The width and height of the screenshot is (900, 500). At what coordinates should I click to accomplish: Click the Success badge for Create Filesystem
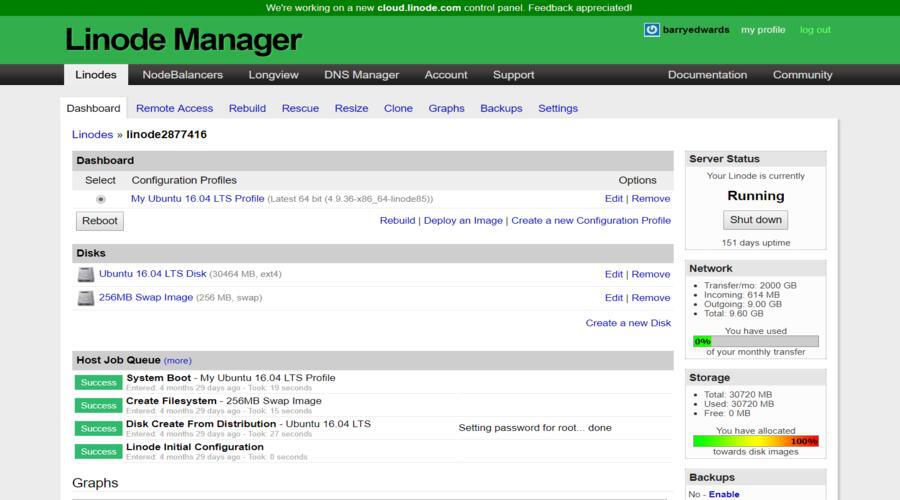99,405
